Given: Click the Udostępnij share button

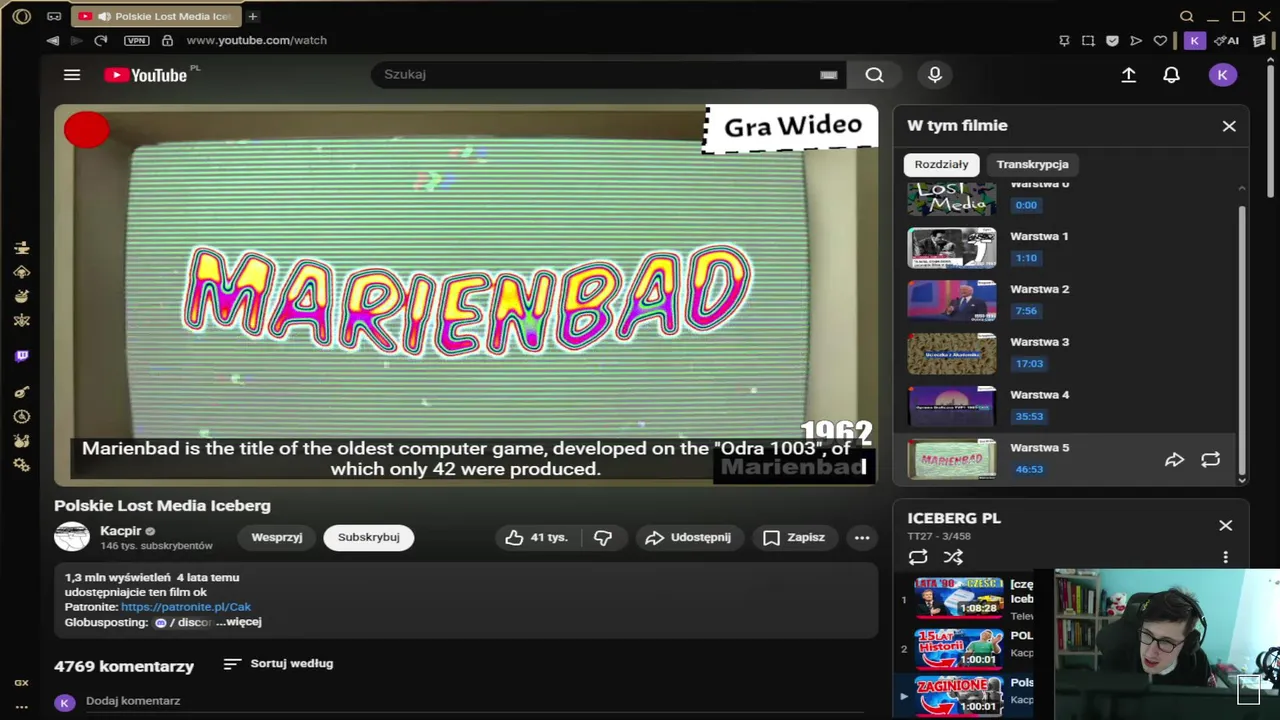Looking at the screenshot, I should 688,537.
